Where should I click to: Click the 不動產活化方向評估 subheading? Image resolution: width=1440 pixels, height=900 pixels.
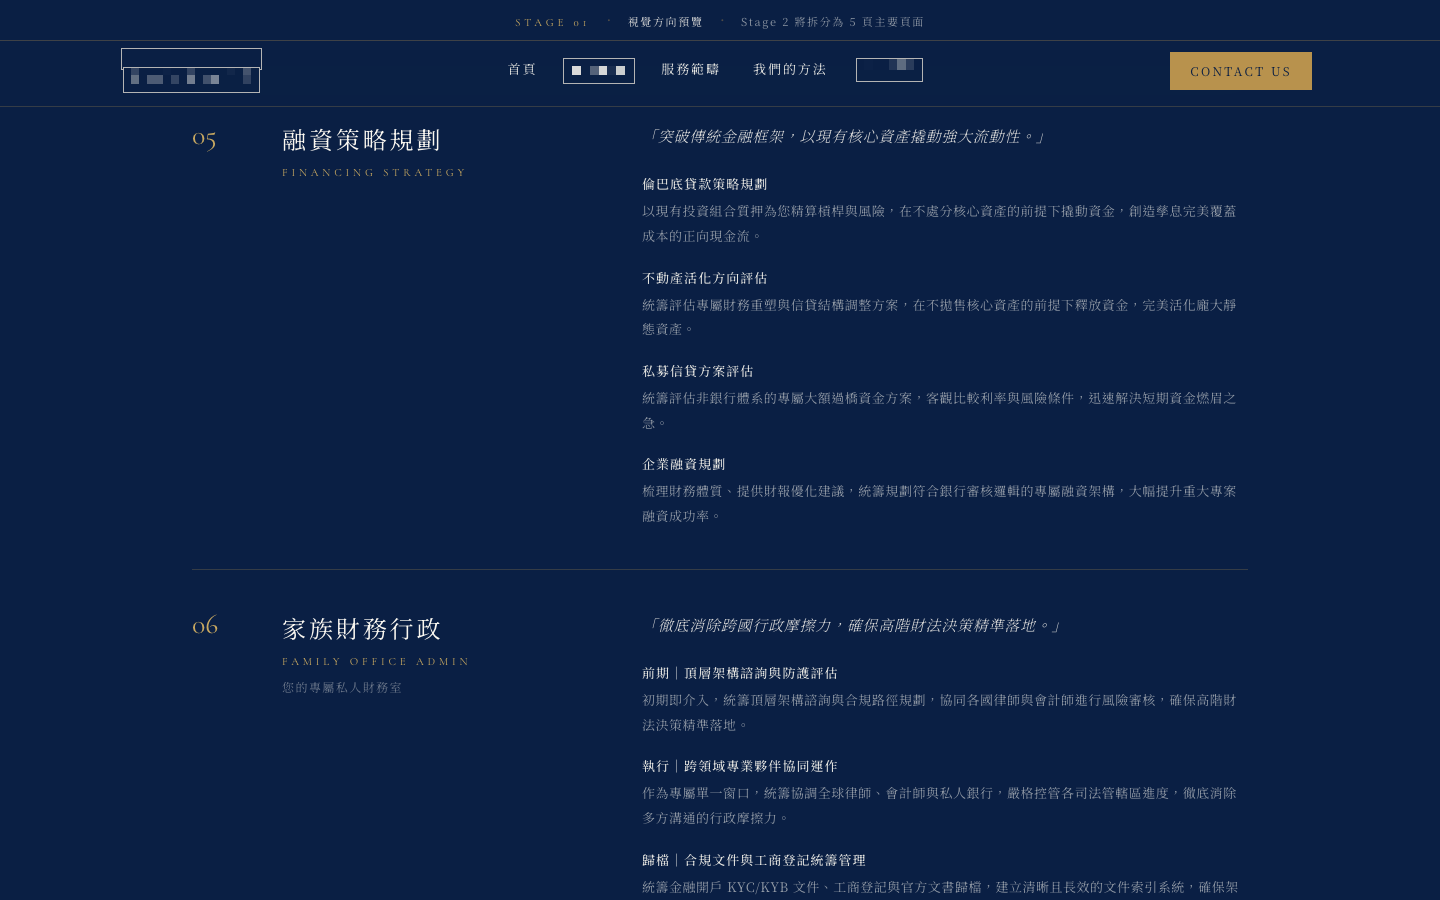point(705,278)
